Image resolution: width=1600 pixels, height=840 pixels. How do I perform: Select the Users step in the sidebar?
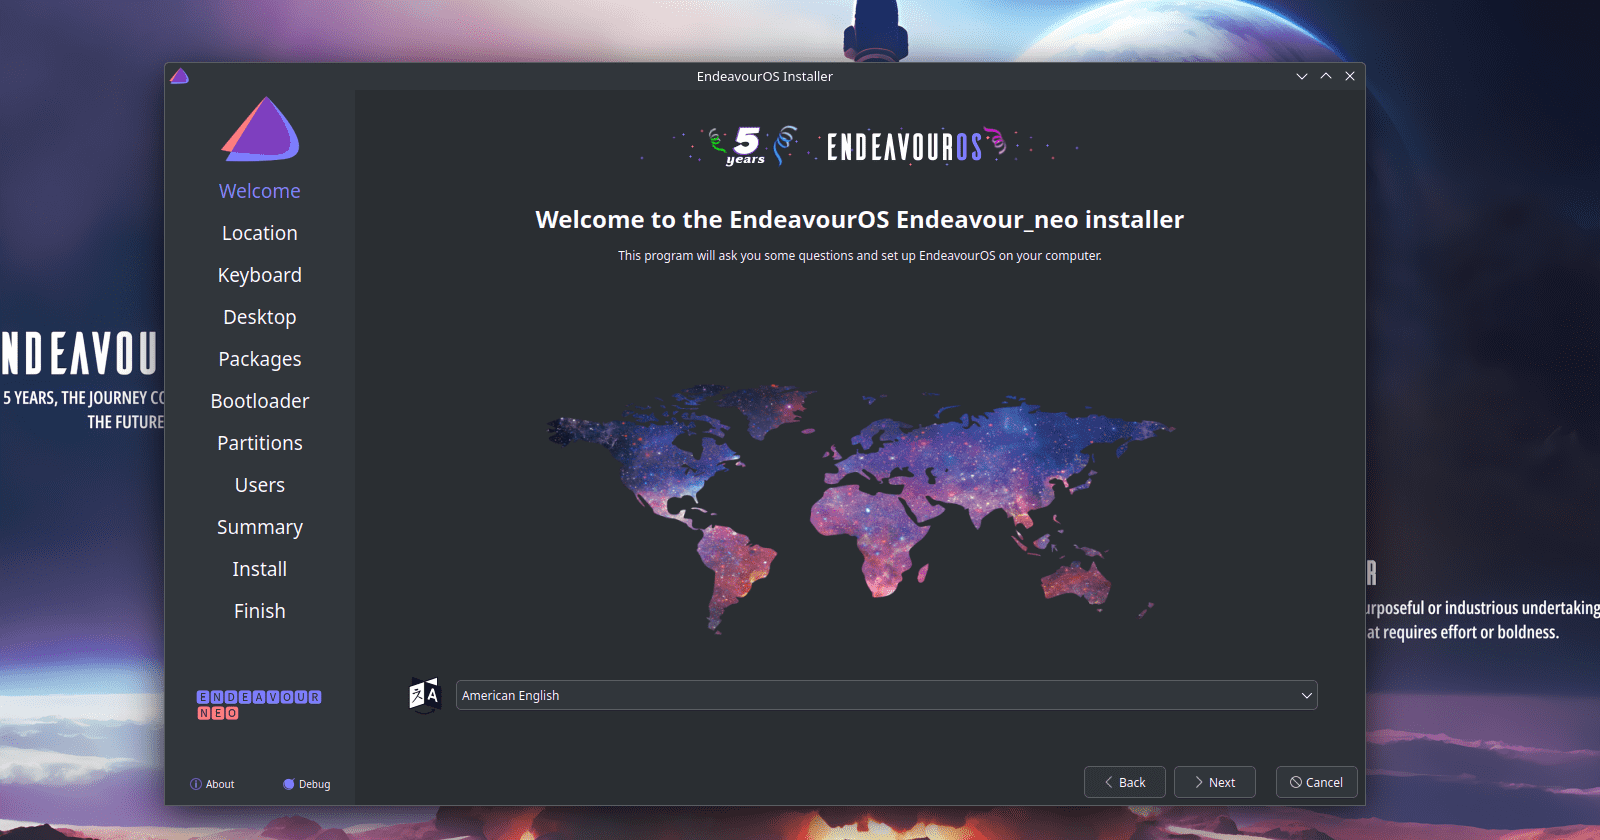[260, 485]
